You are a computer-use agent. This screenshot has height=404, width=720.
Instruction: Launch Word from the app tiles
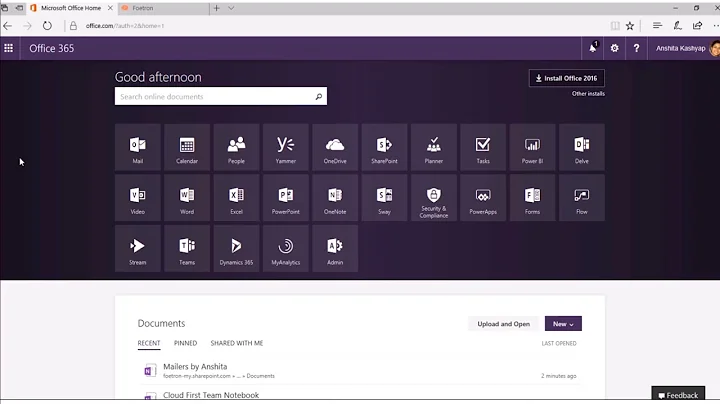point(187,198)
